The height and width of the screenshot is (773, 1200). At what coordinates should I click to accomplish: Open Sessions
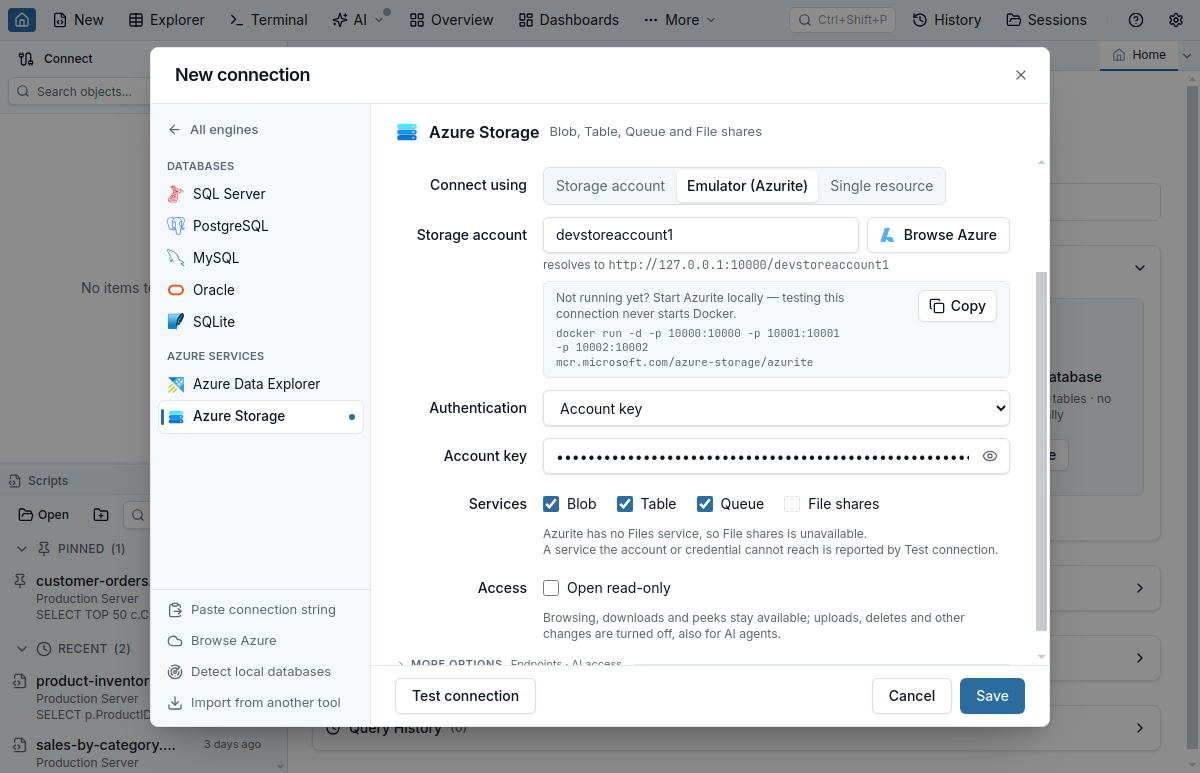click(x=1046, y=19)
